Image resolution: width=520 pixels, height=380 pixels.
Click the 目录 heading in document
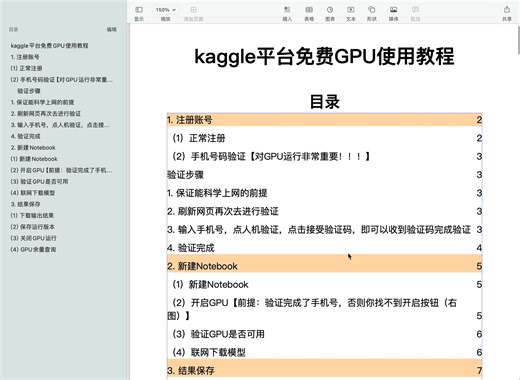pos(325,102)
